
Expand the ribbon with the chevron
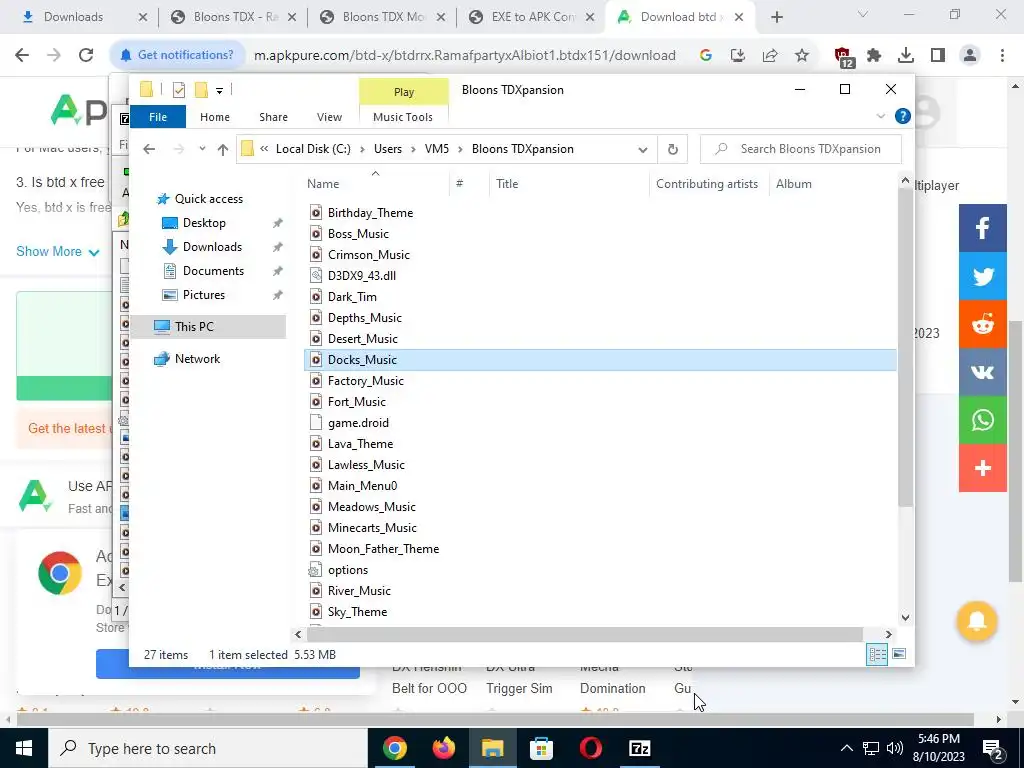pyautogui.click(x=880, y=116)
